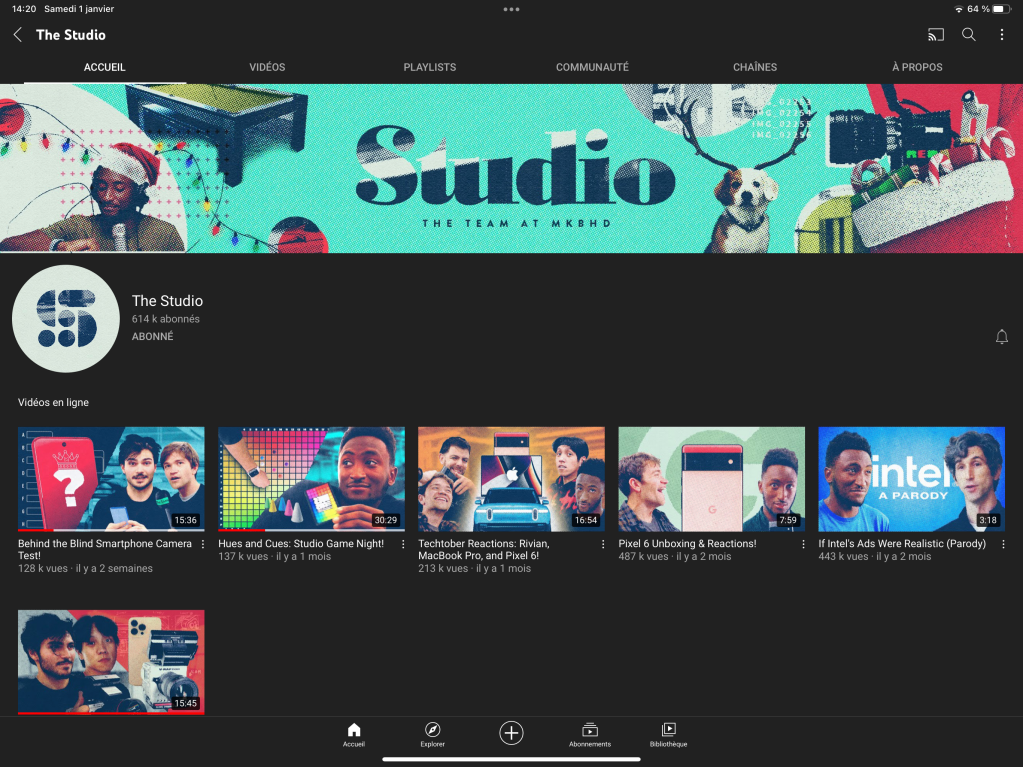Open the Cast to device icon
Screen dimensions: 1023x767
pos(936,35)
